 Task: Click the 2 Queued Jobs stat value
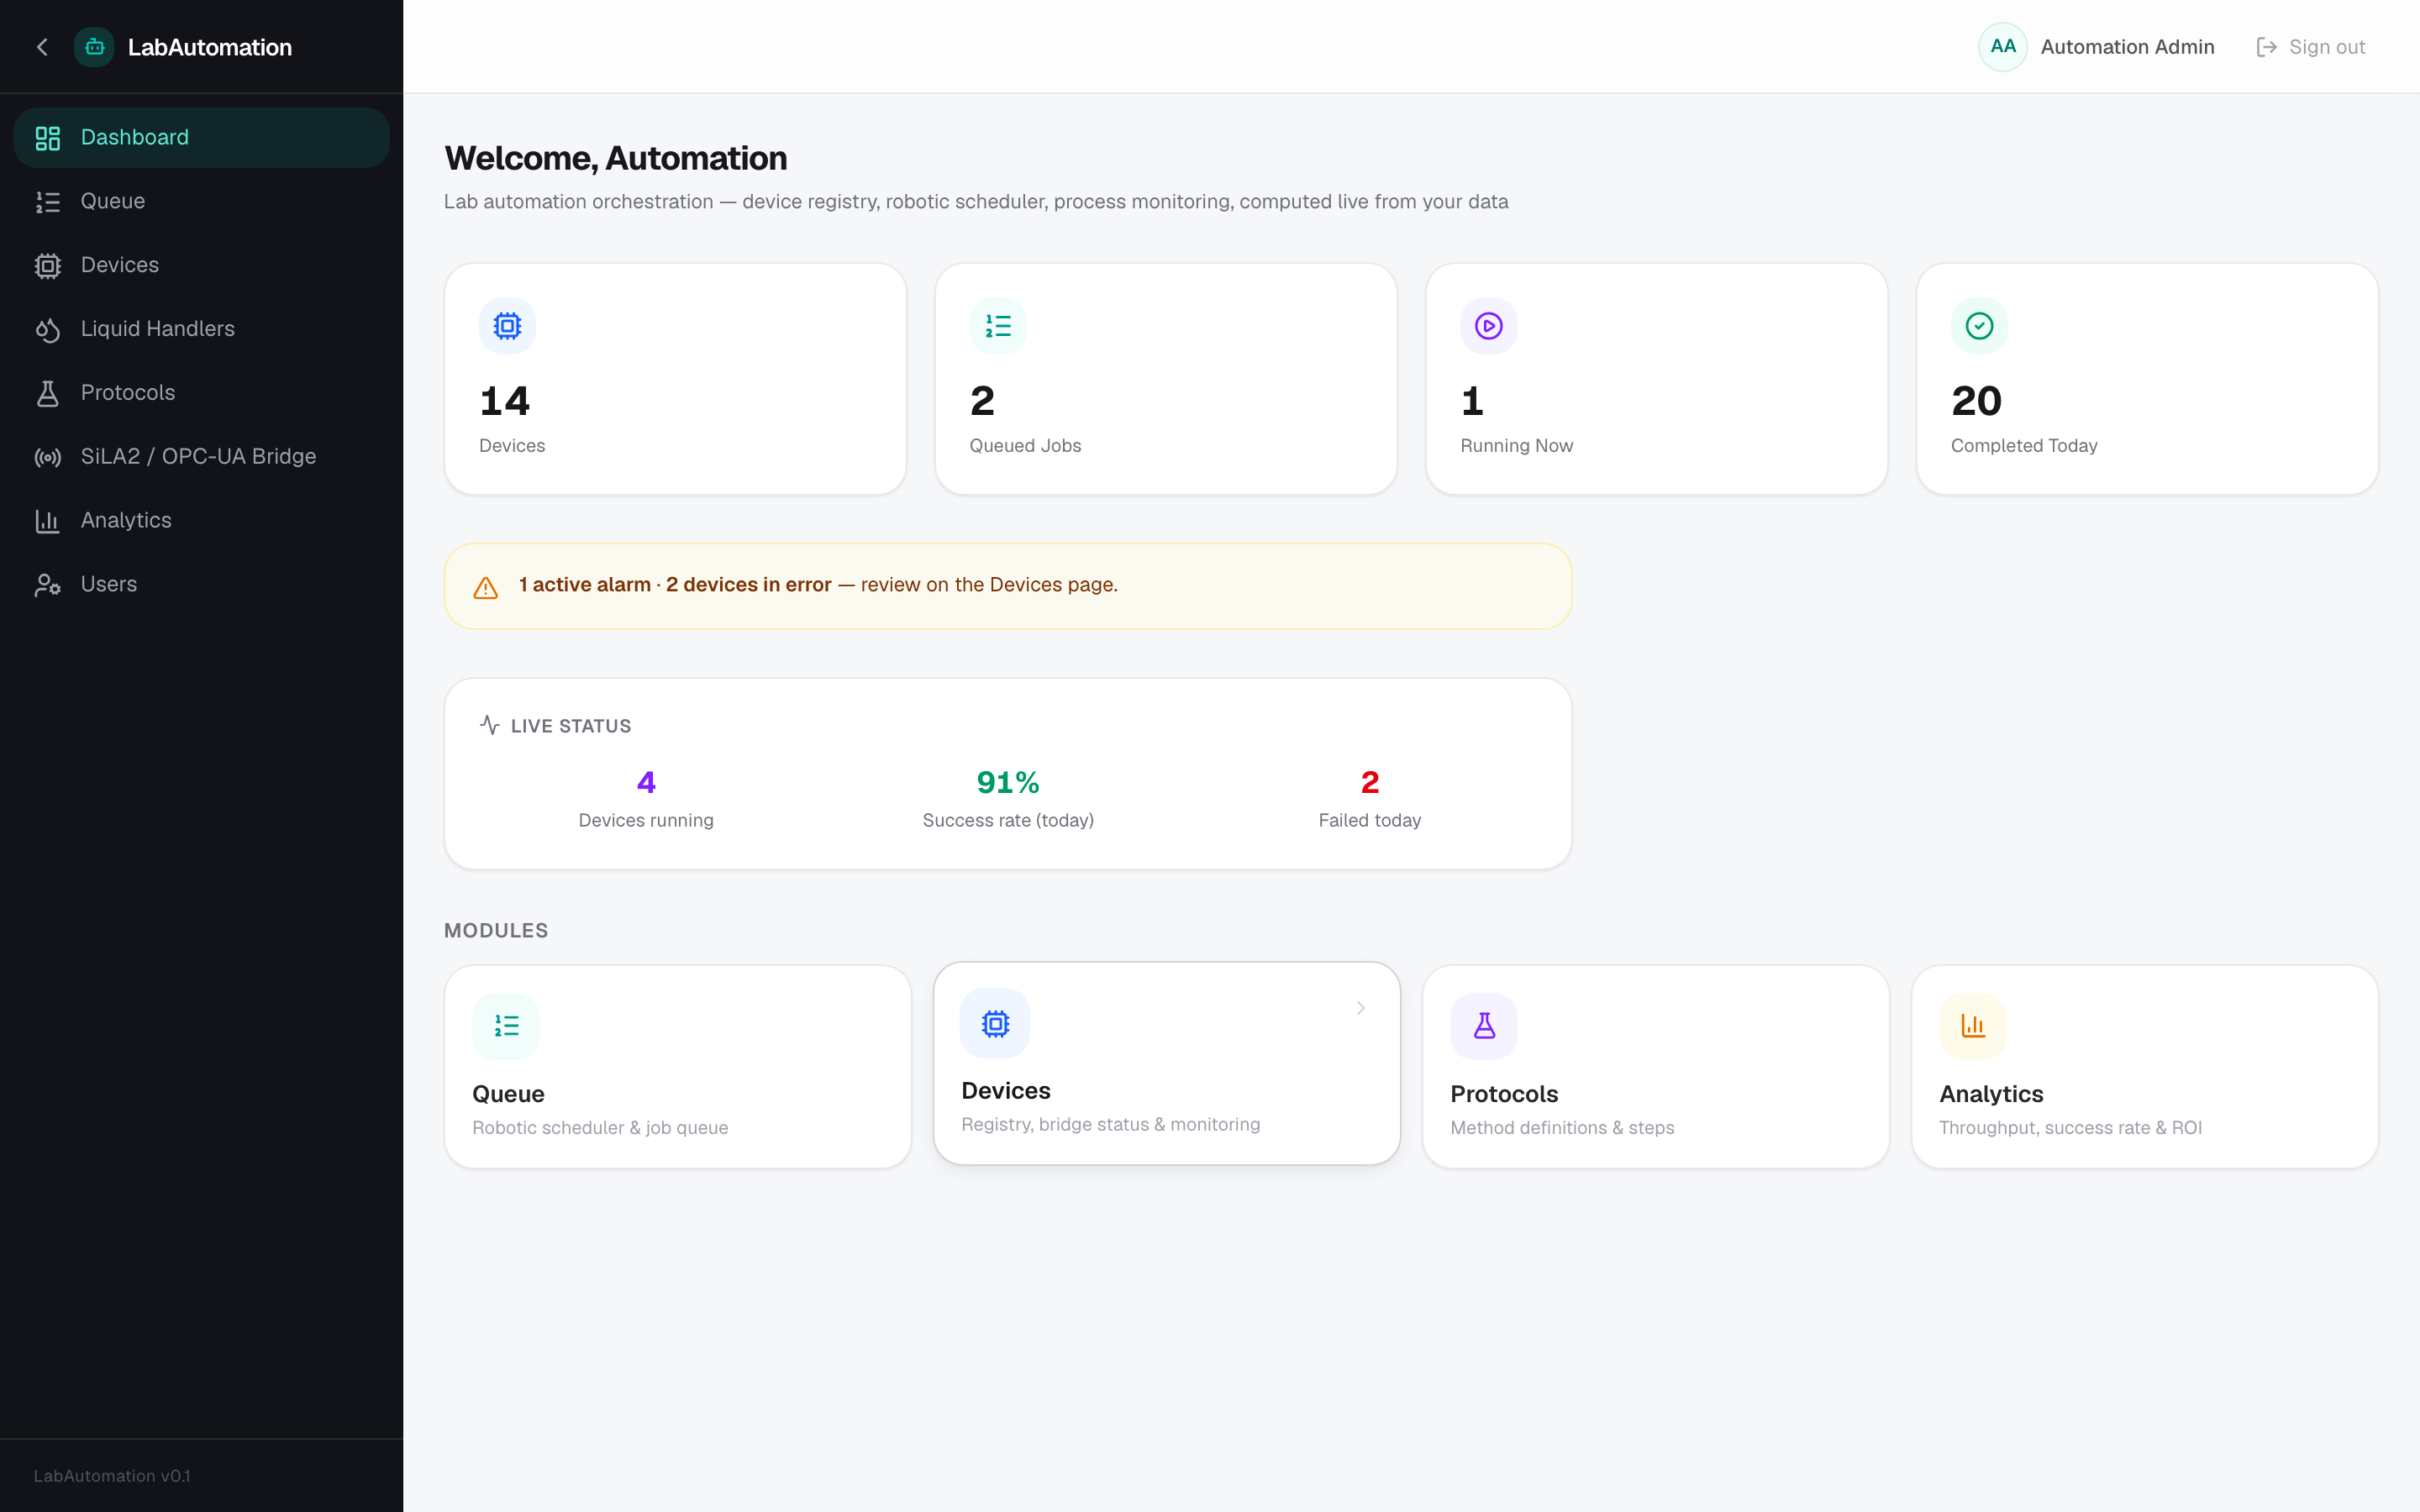tap(982, 401)
